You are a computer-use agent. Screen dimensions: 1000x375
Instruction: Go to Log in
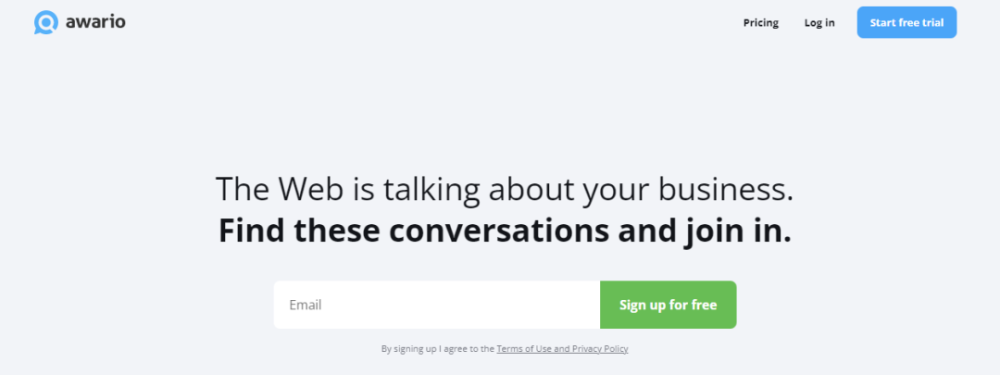(819, 22)
